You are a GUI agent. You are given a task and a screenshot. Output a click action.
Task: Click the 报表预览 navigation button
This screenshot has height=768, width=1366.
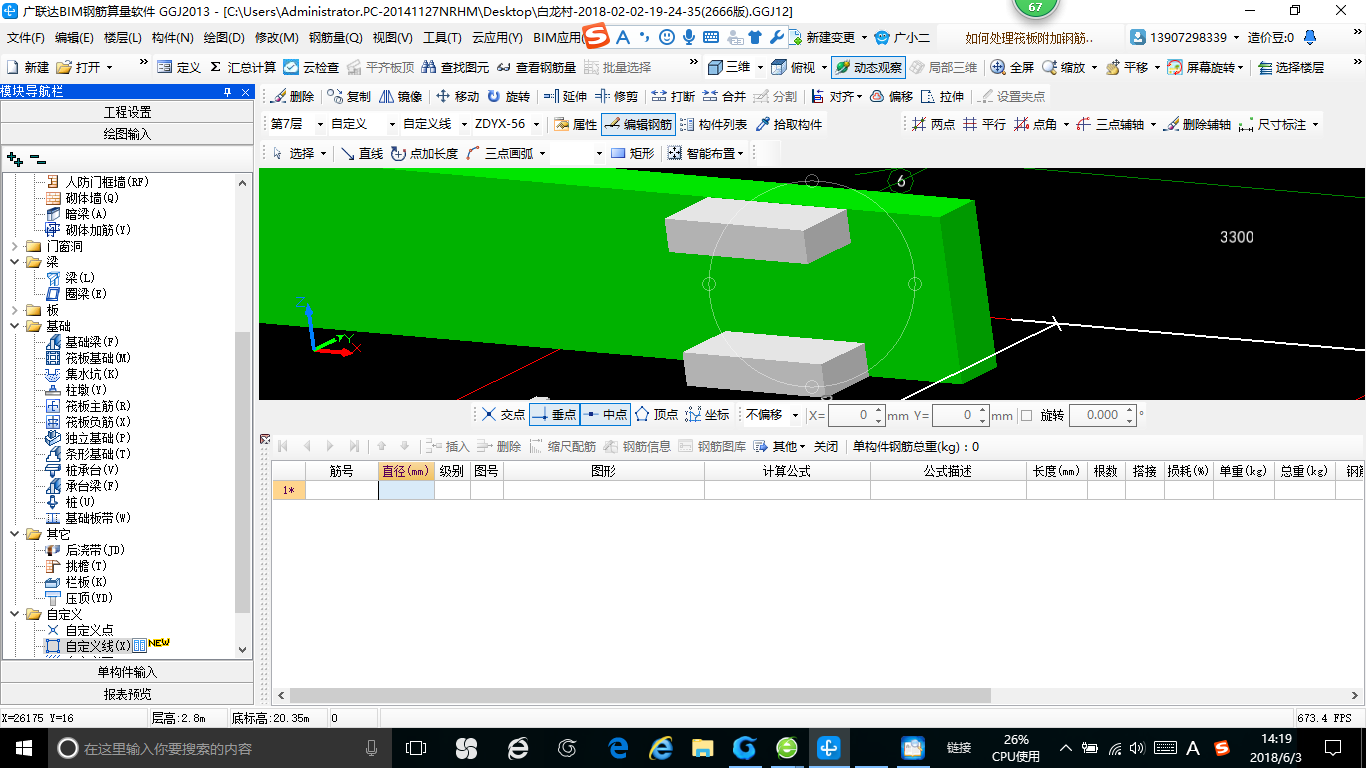click(127, 694)
